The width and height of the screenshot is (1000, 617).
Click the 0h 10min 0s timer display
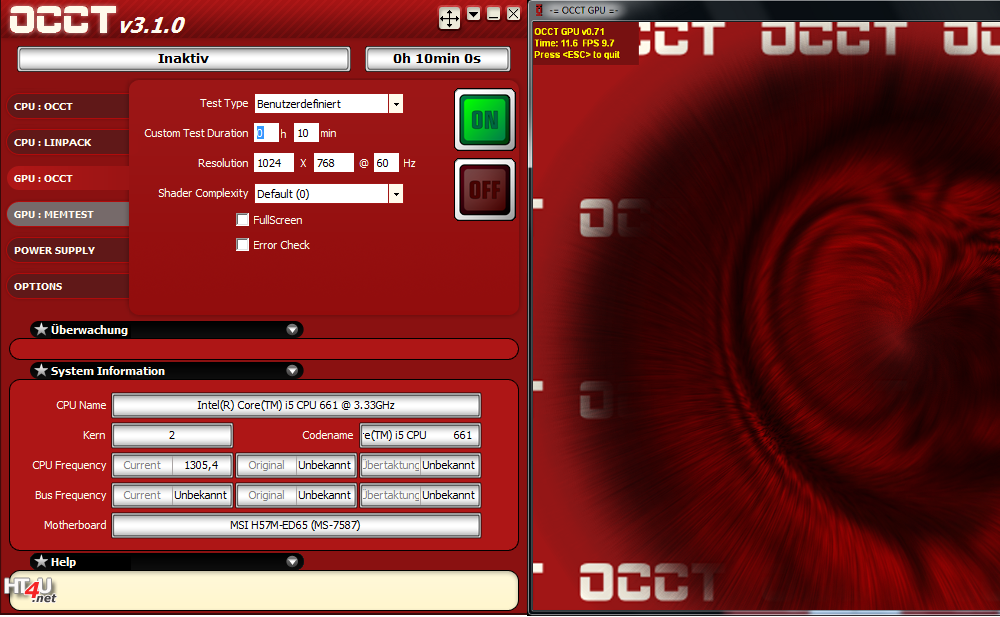coord(438,59)
